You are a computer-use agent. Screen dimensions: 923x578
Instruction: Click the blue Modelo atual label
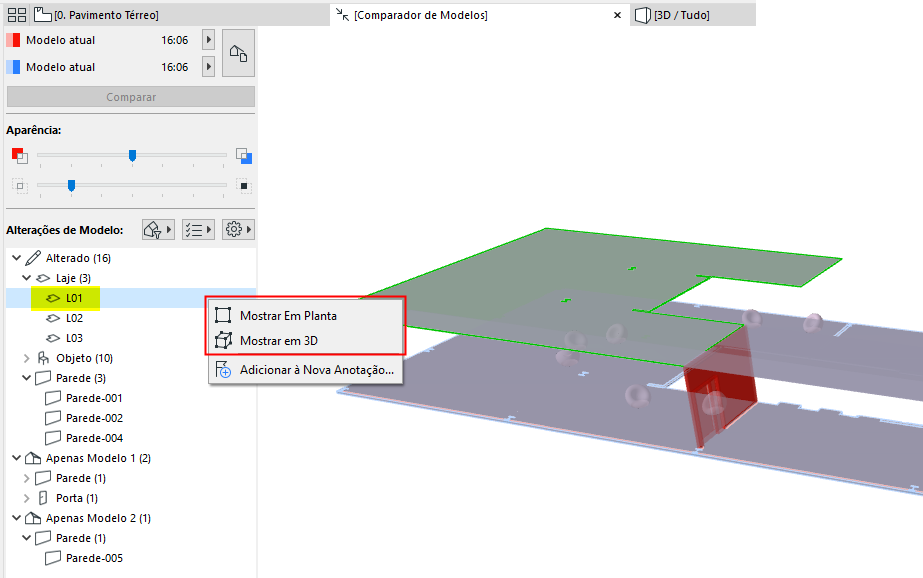(61, 67)
